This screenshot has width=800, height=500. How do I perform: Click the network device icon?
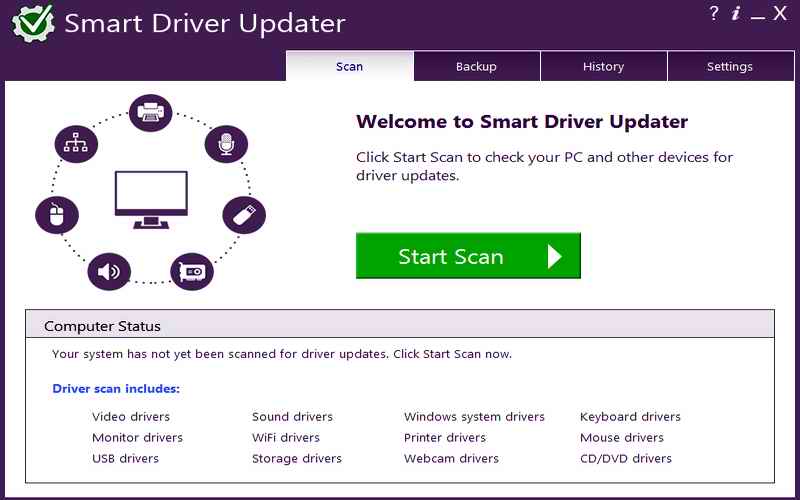coord(75,144)
